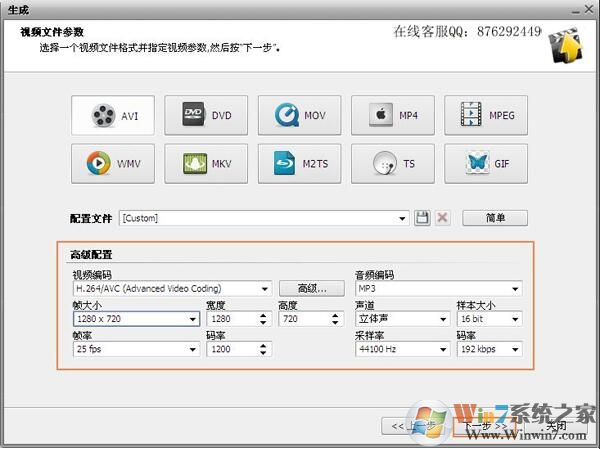Choose MPEG filmstrip format button
Viewport: 603px width, 449px height.
coord(486,115)
